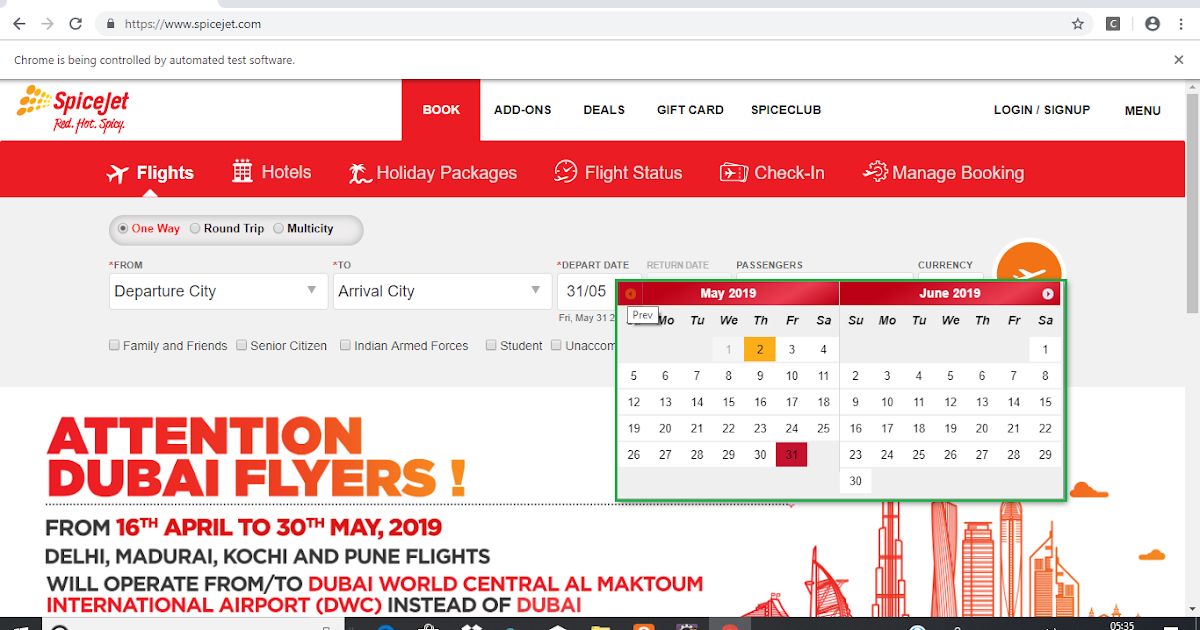The height and width of the screenshot is (630, 1200).
Task: Pick June 20 in the calendar
Action: 982,428
